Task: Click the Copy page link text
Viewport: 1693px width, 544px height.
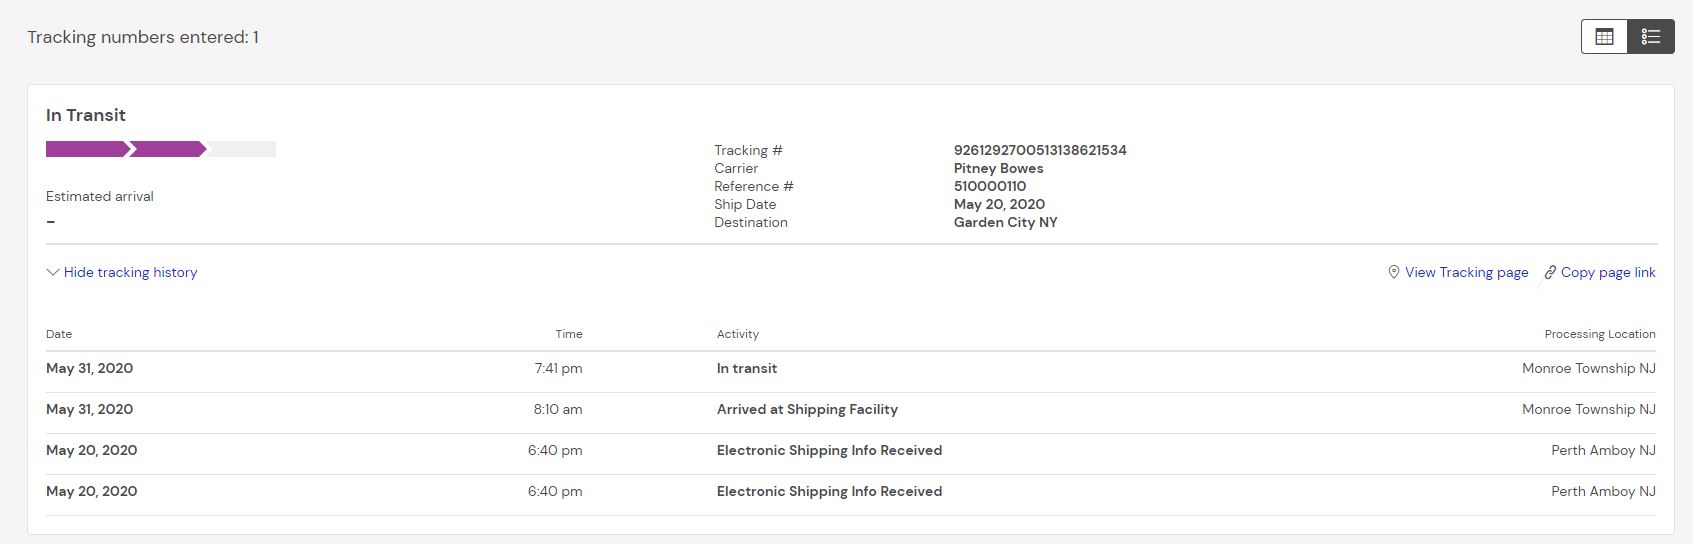Action: pyautogui.click(x=1608, y=272)
